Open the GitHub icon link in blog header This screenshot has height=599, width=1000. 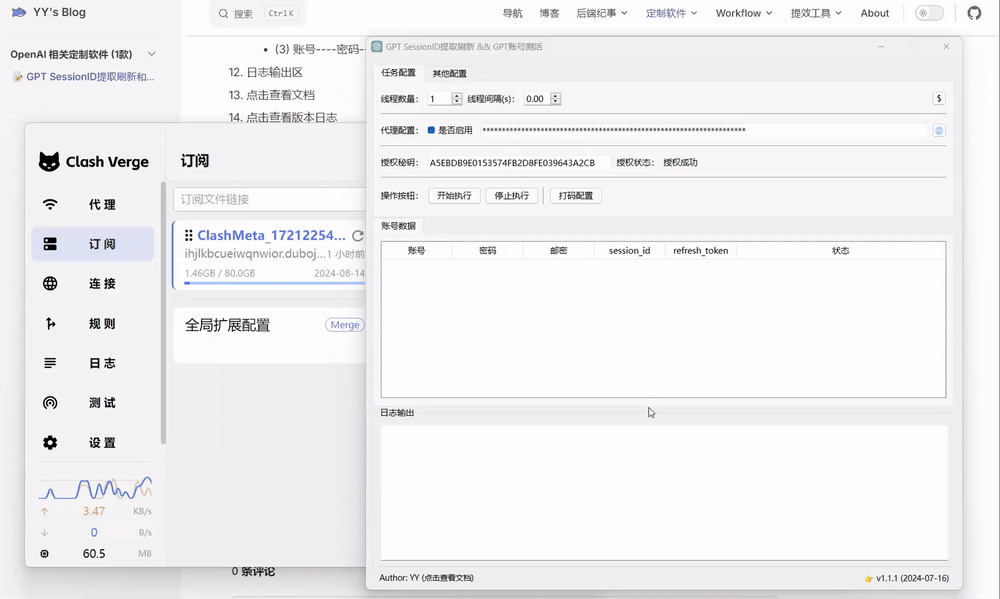(974, 13)
